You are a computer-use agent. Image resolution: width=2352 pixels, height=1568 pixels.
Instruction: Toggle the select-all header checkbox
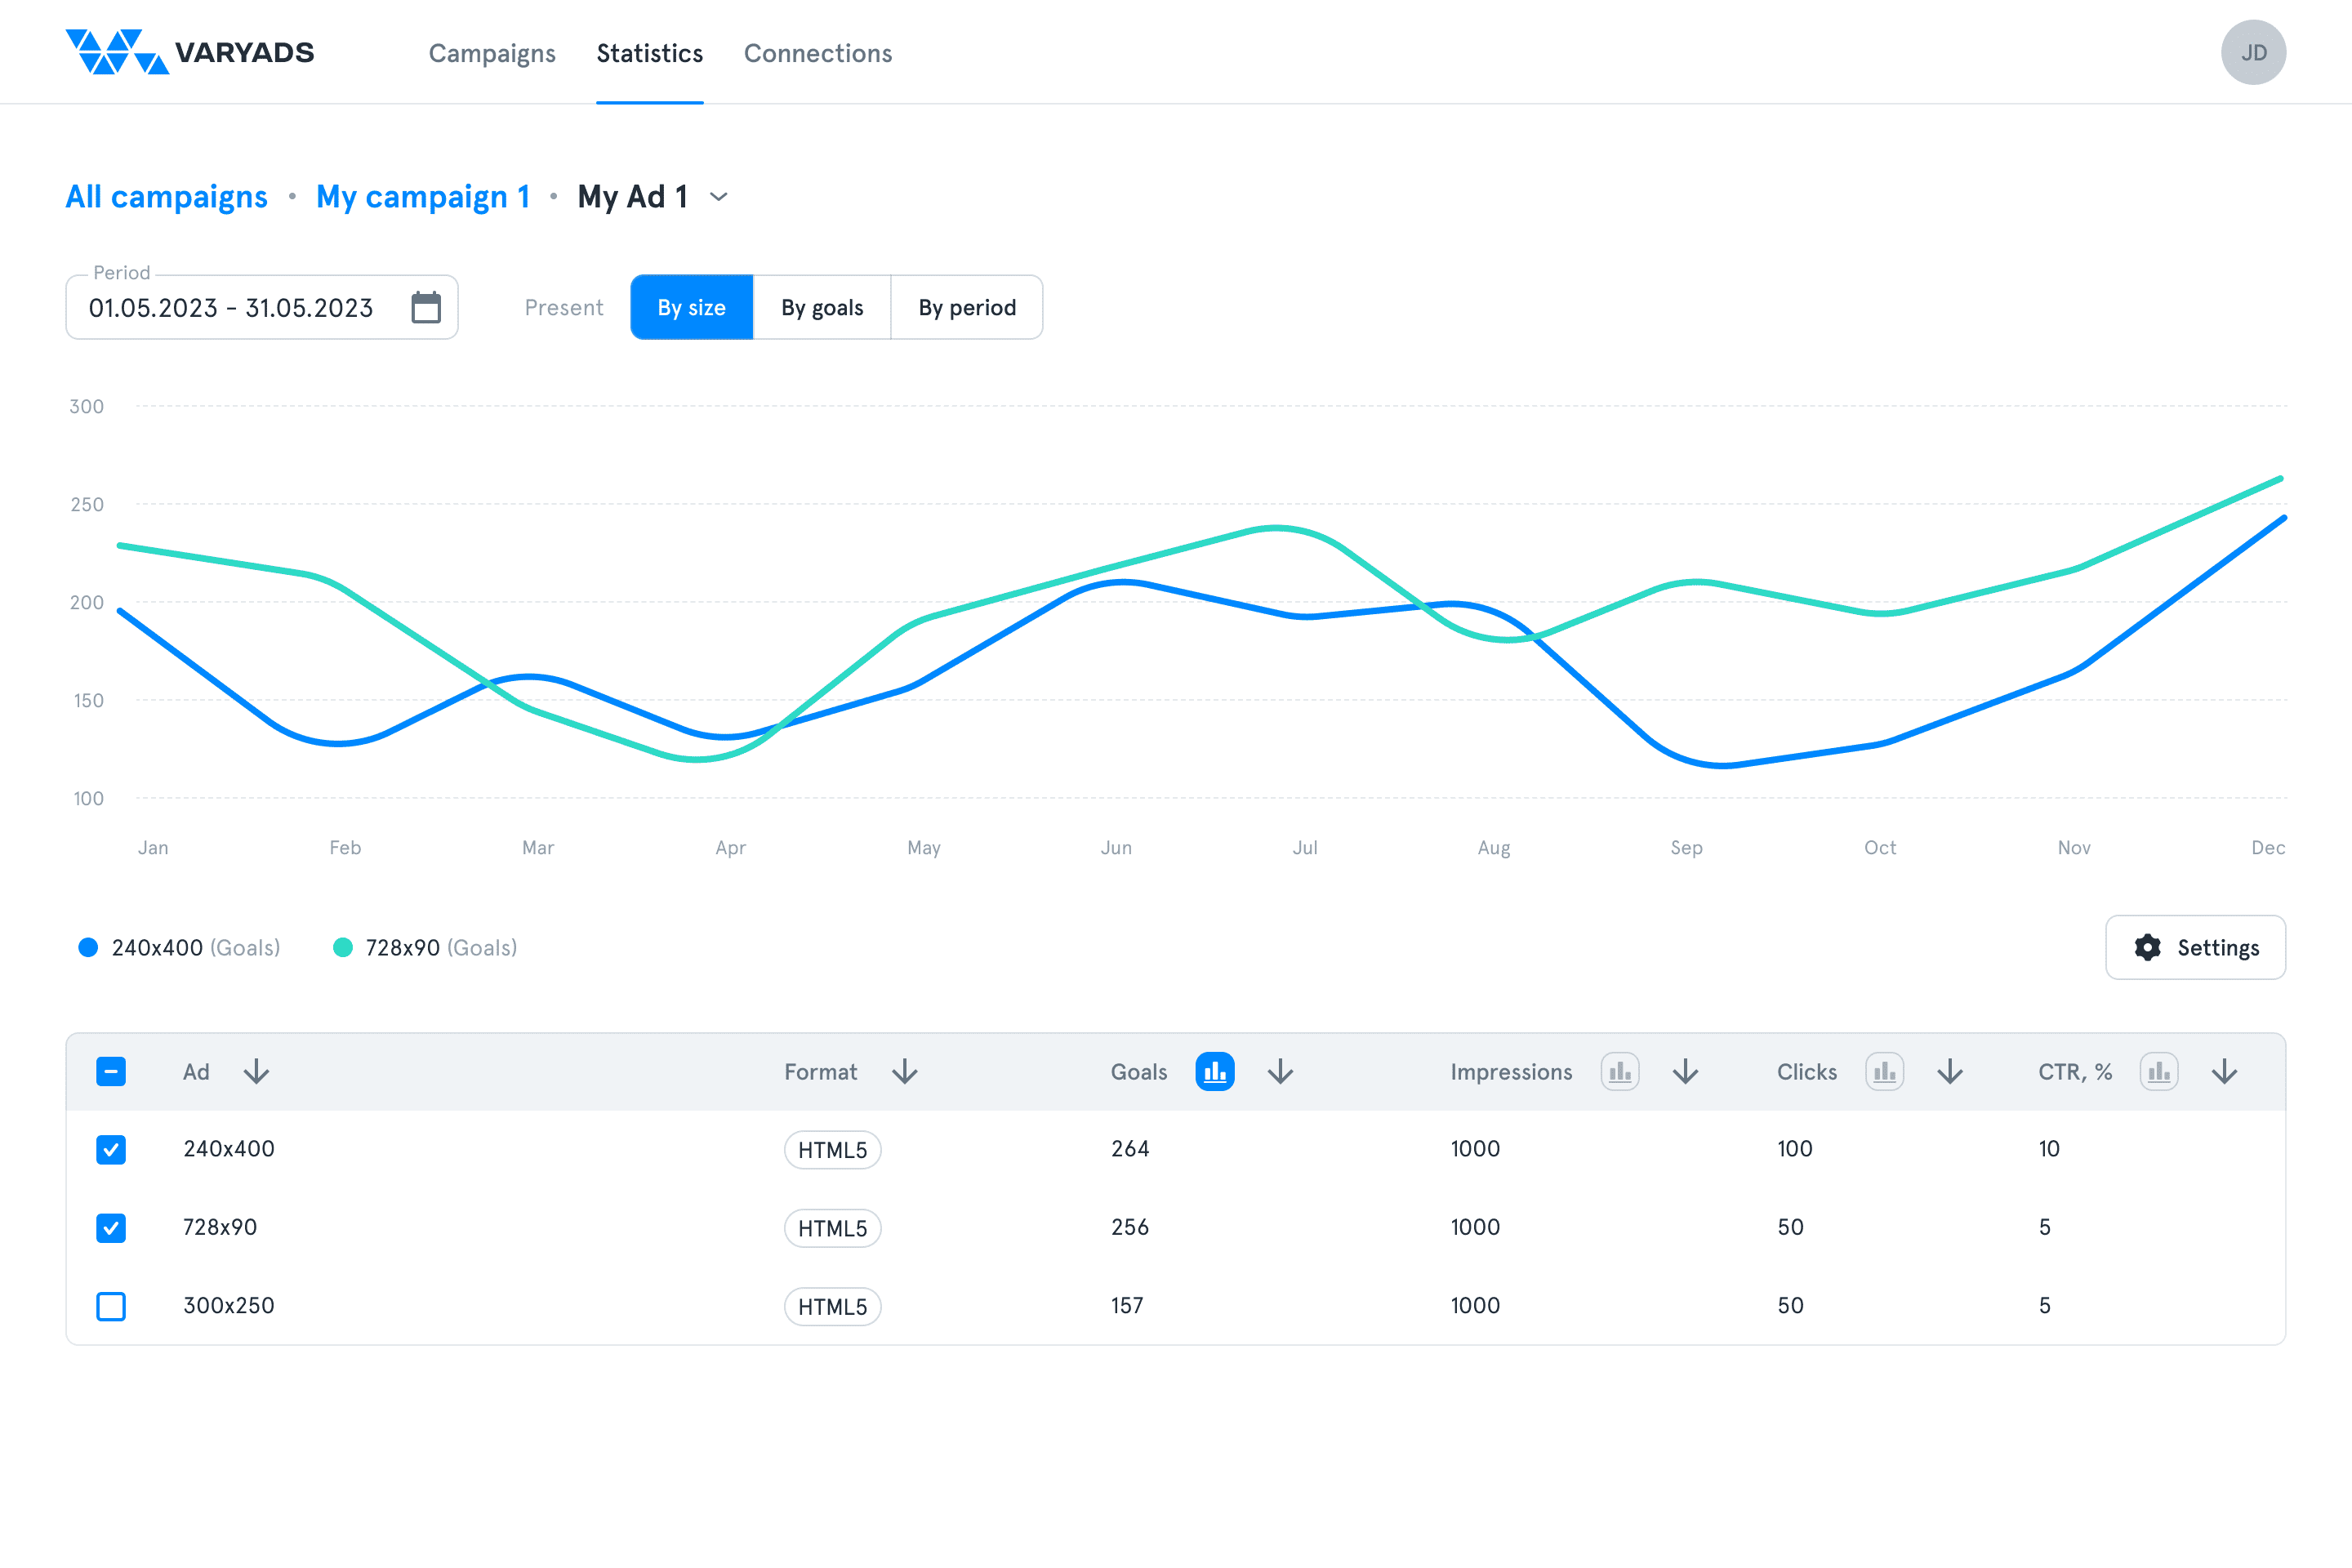(111, 1072)
